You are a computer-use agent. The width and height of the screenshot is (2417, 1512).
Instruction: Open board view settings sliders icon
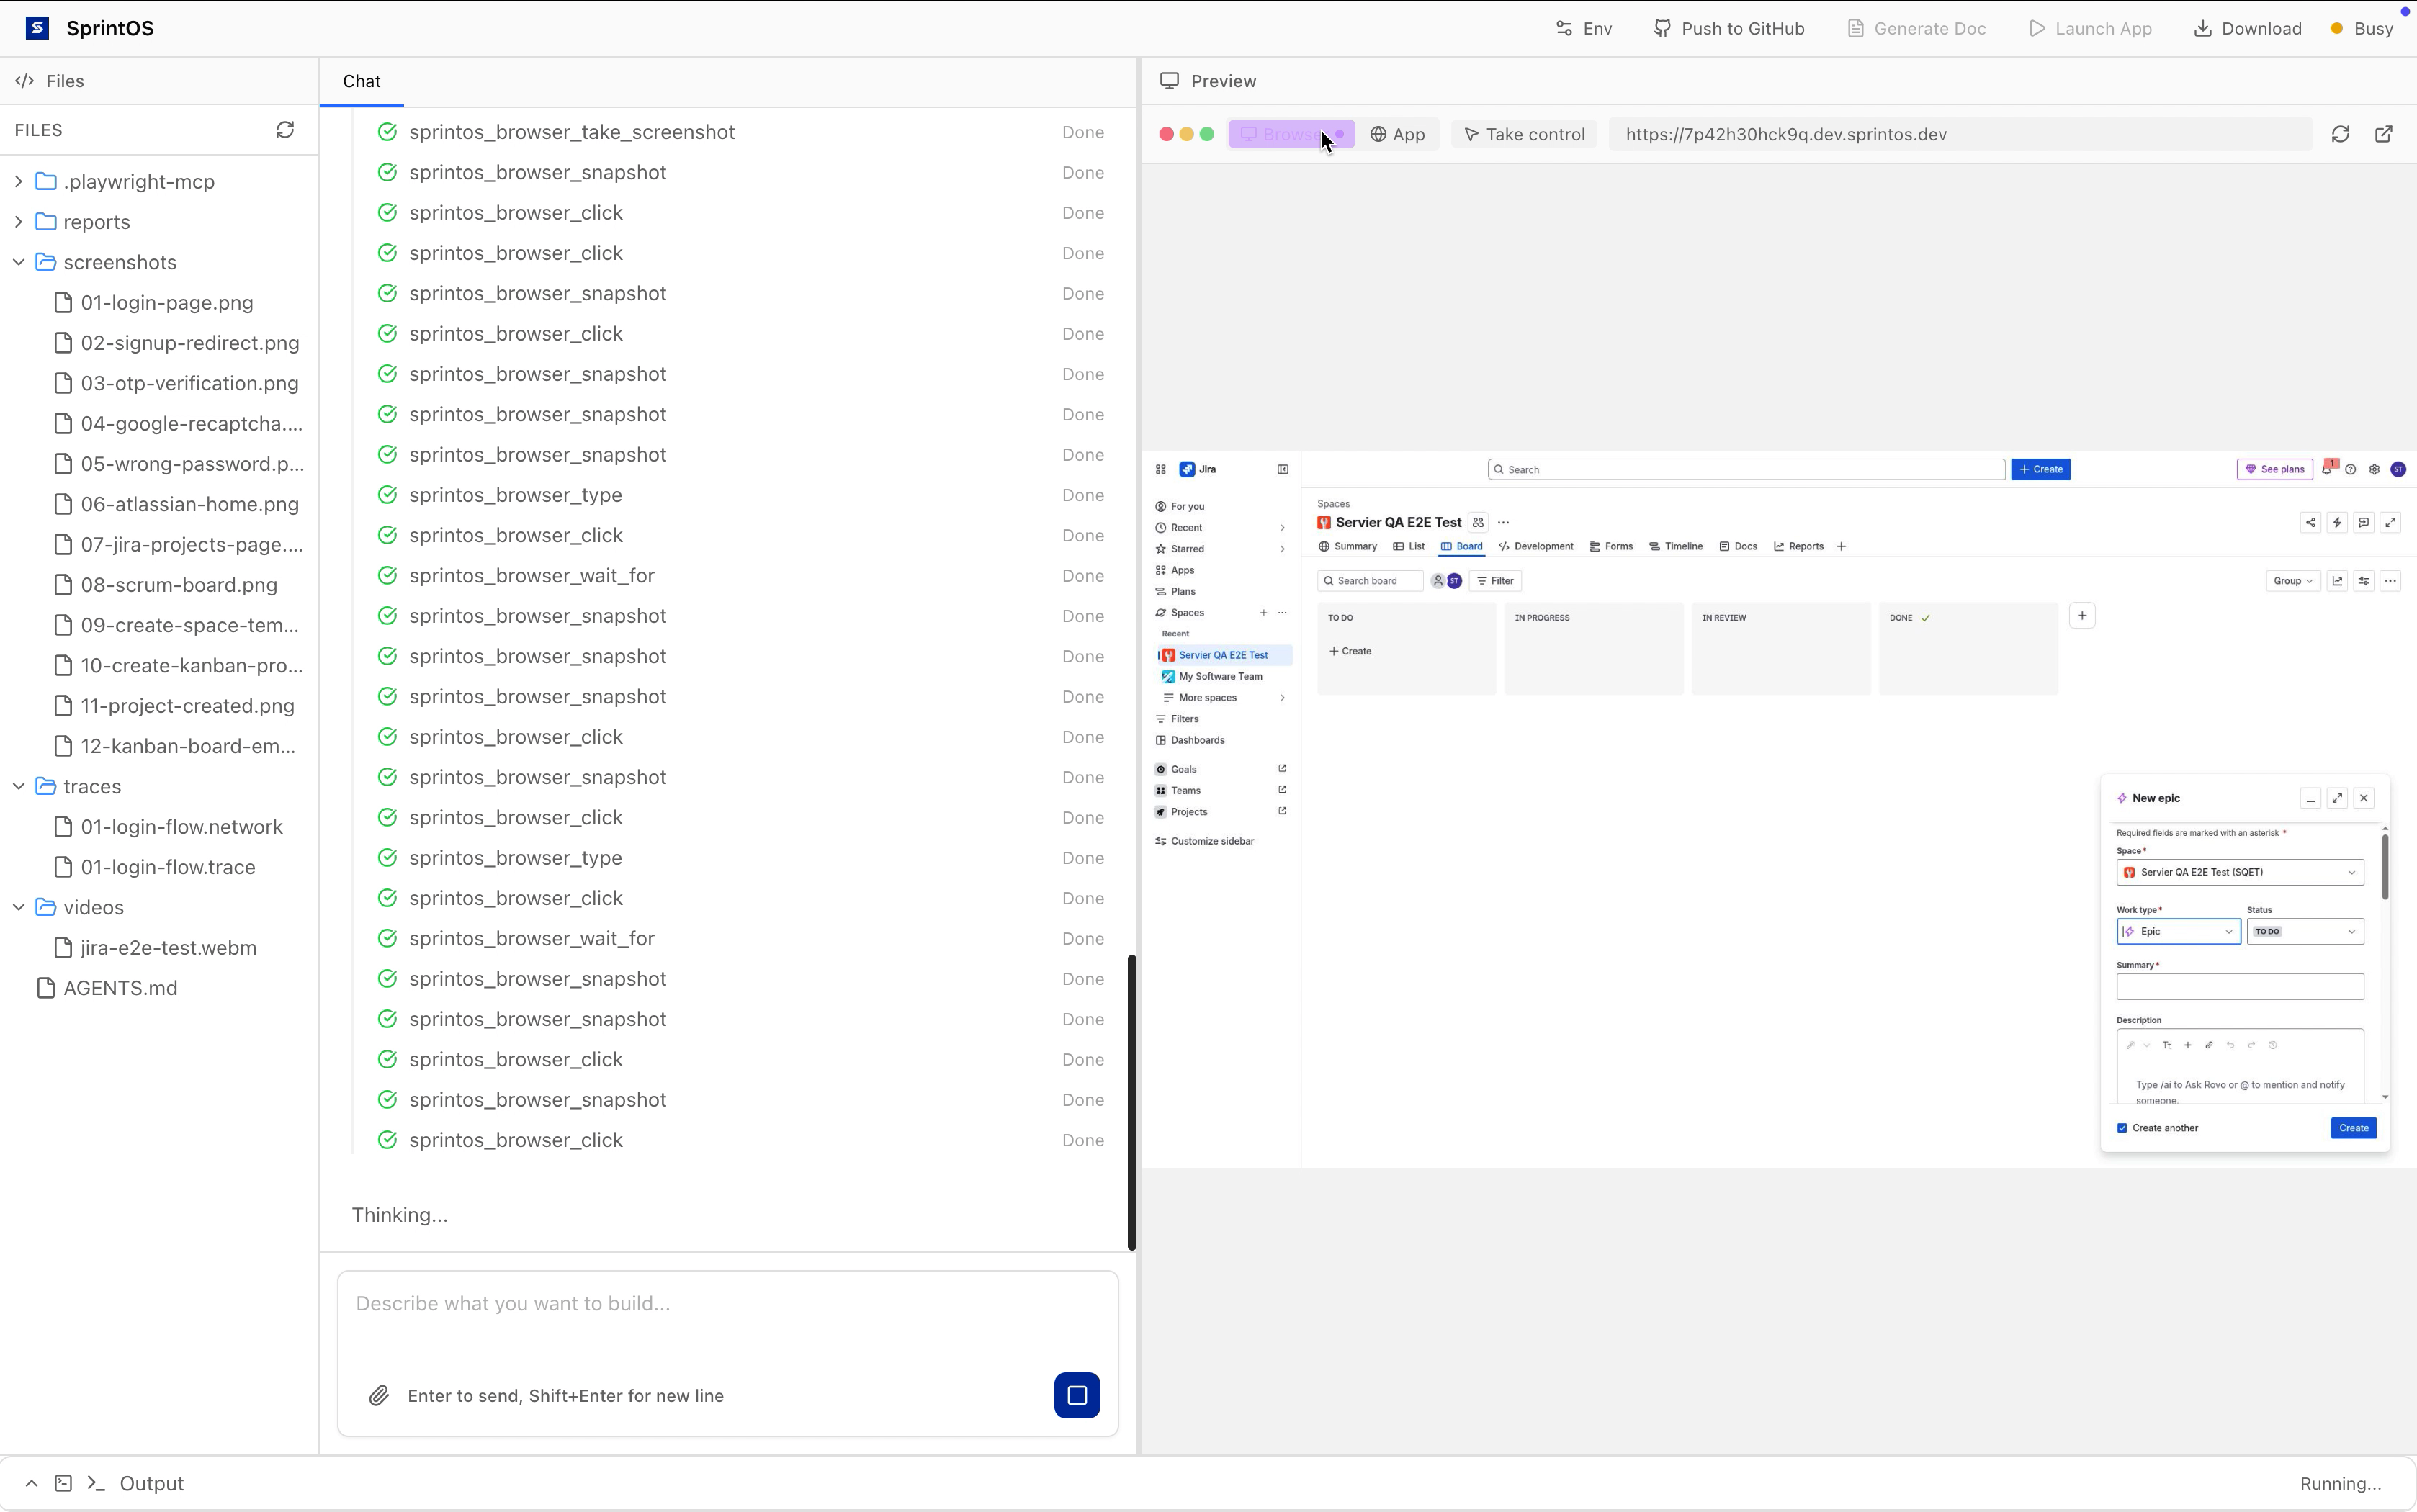point(2364,581)
